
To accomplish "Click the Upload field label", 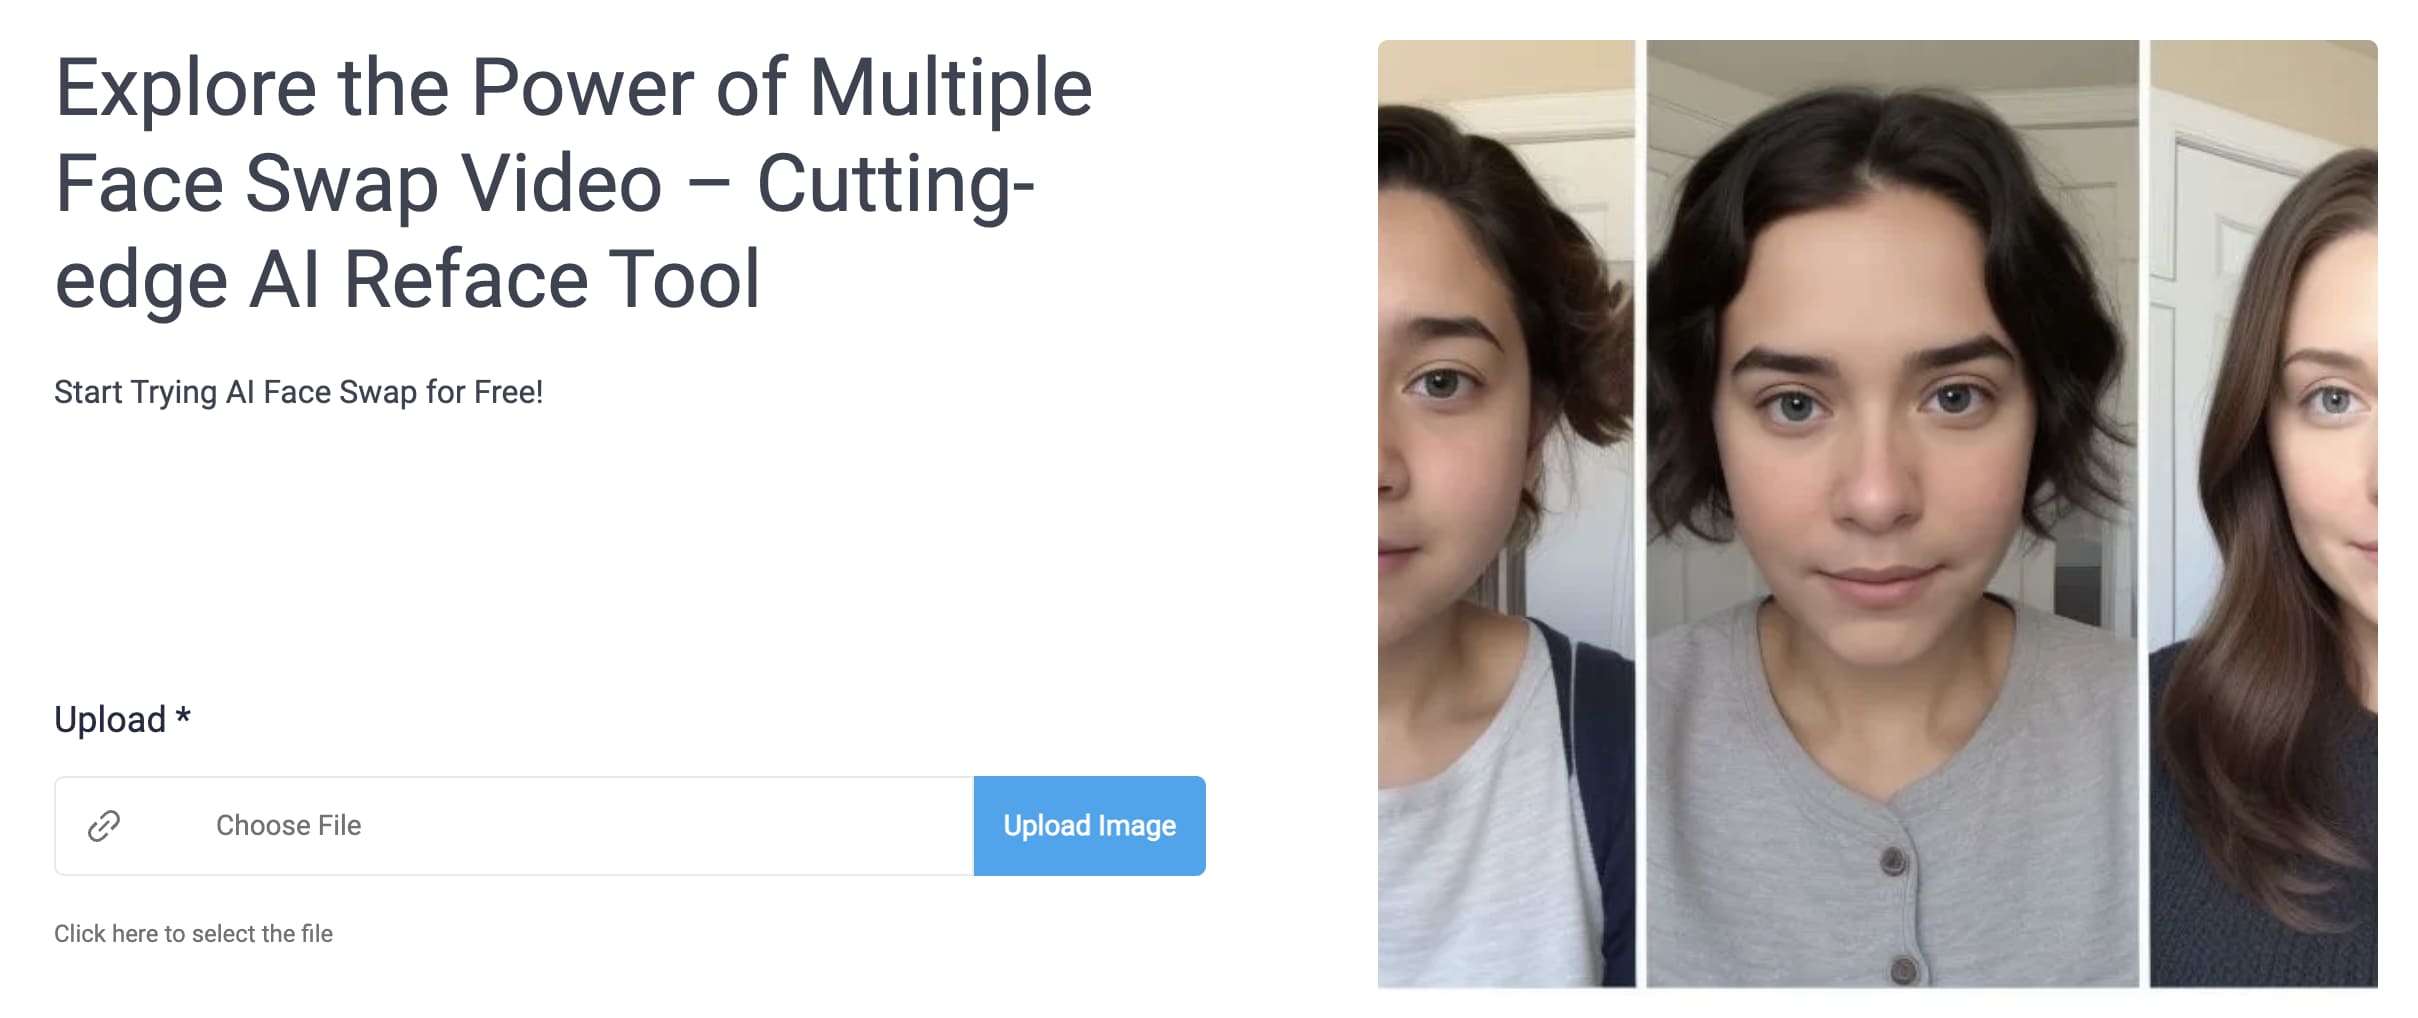I will tap(110, 719).
